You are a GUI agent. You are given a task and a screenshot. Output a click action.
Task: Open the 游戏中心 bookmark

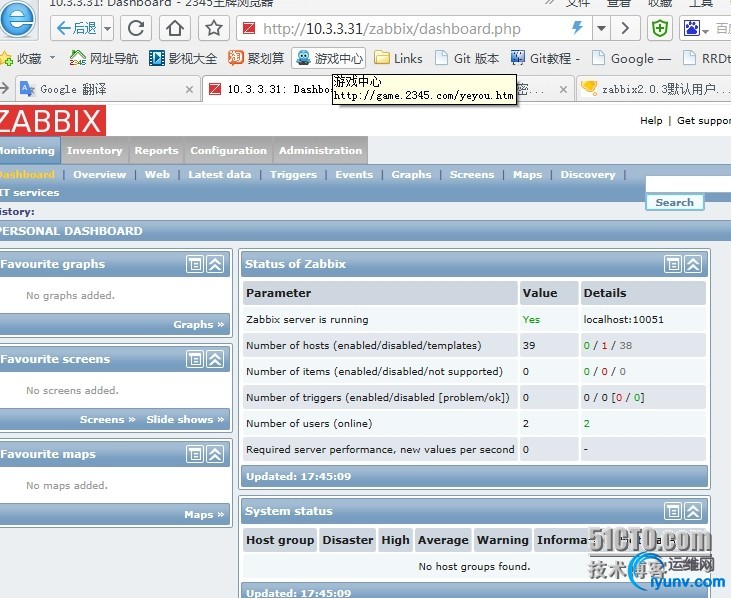point(329,58)
